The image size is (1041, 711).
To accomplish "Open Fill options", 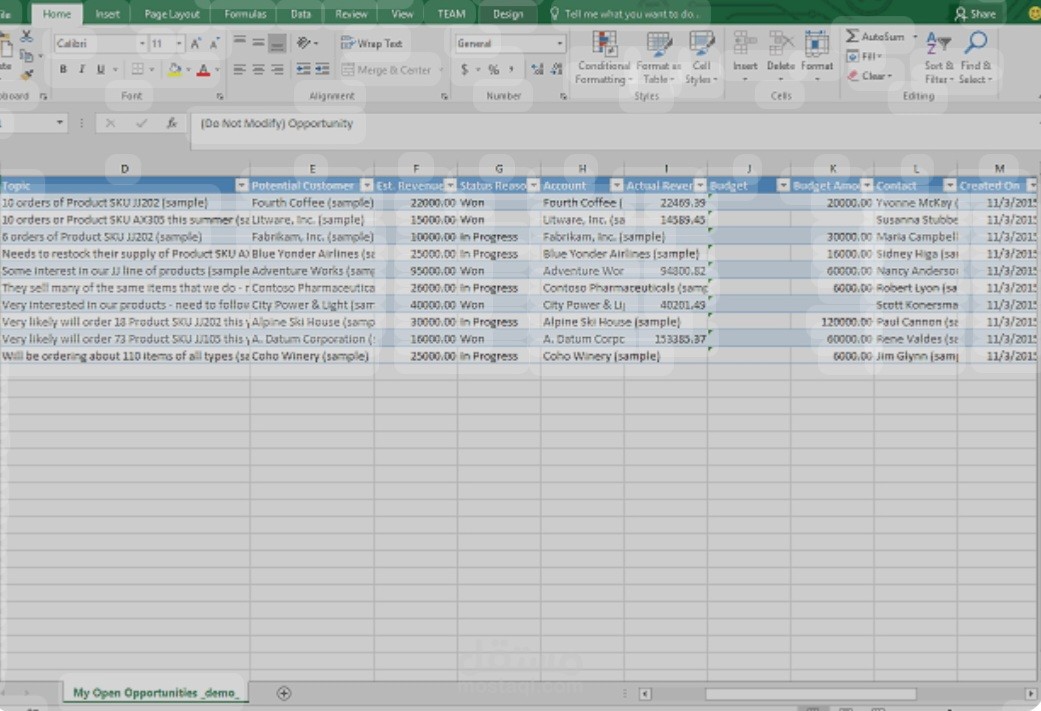I will pyautogui.click(x=865, y=56).
